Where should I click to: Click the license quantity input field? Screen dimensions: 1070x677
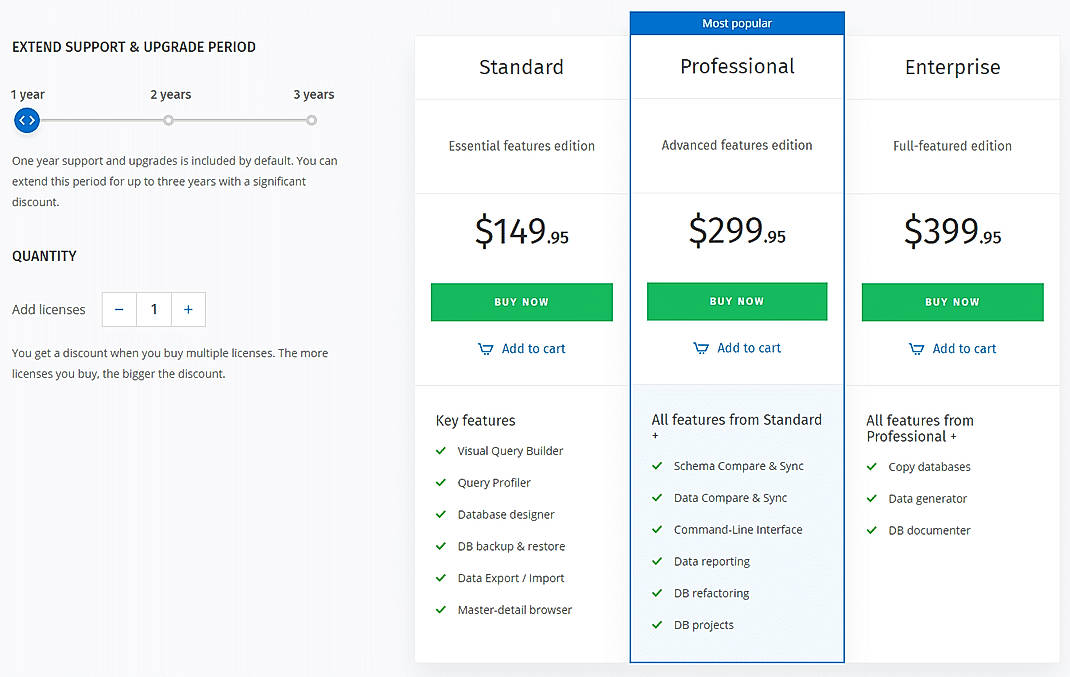(x=153, y=309)
